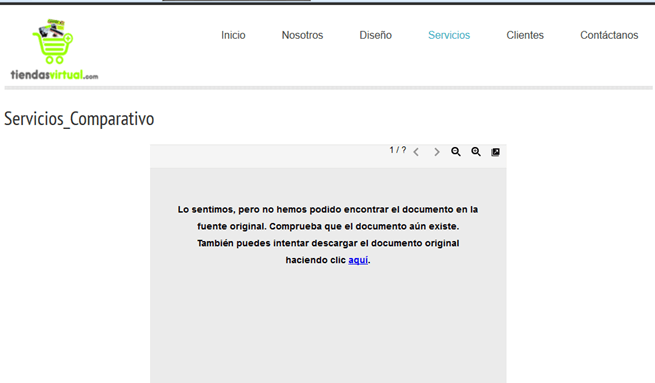655x383 pixels.
Task: Open document in a new window
Action: tap(495, 152)
